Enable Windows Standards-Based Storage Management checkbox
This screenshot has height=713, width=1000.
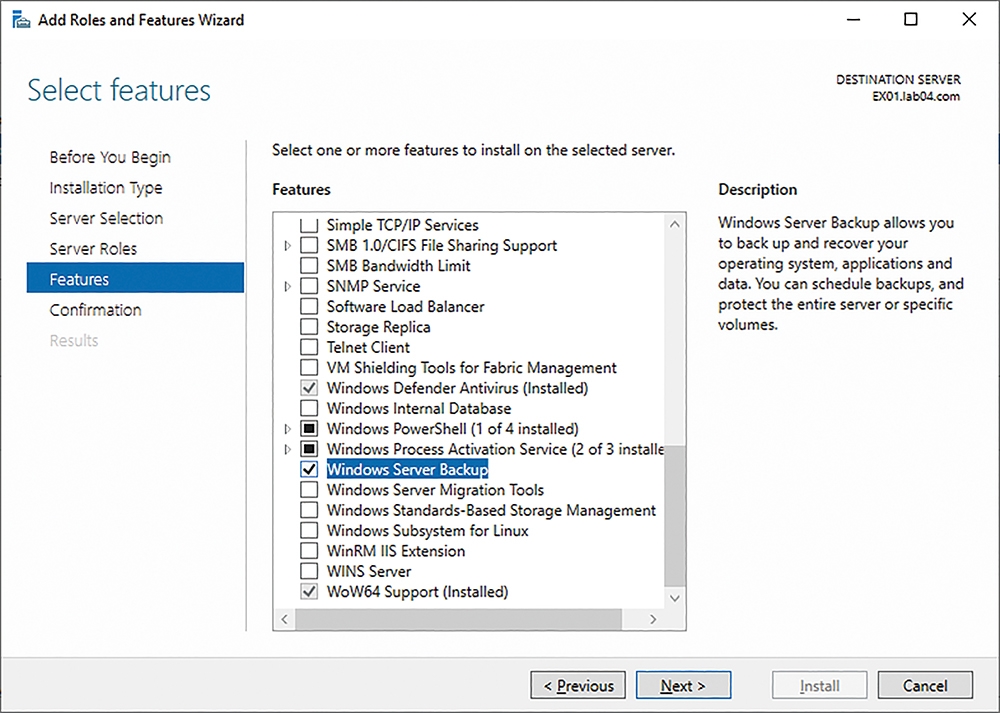click(309, 510)
